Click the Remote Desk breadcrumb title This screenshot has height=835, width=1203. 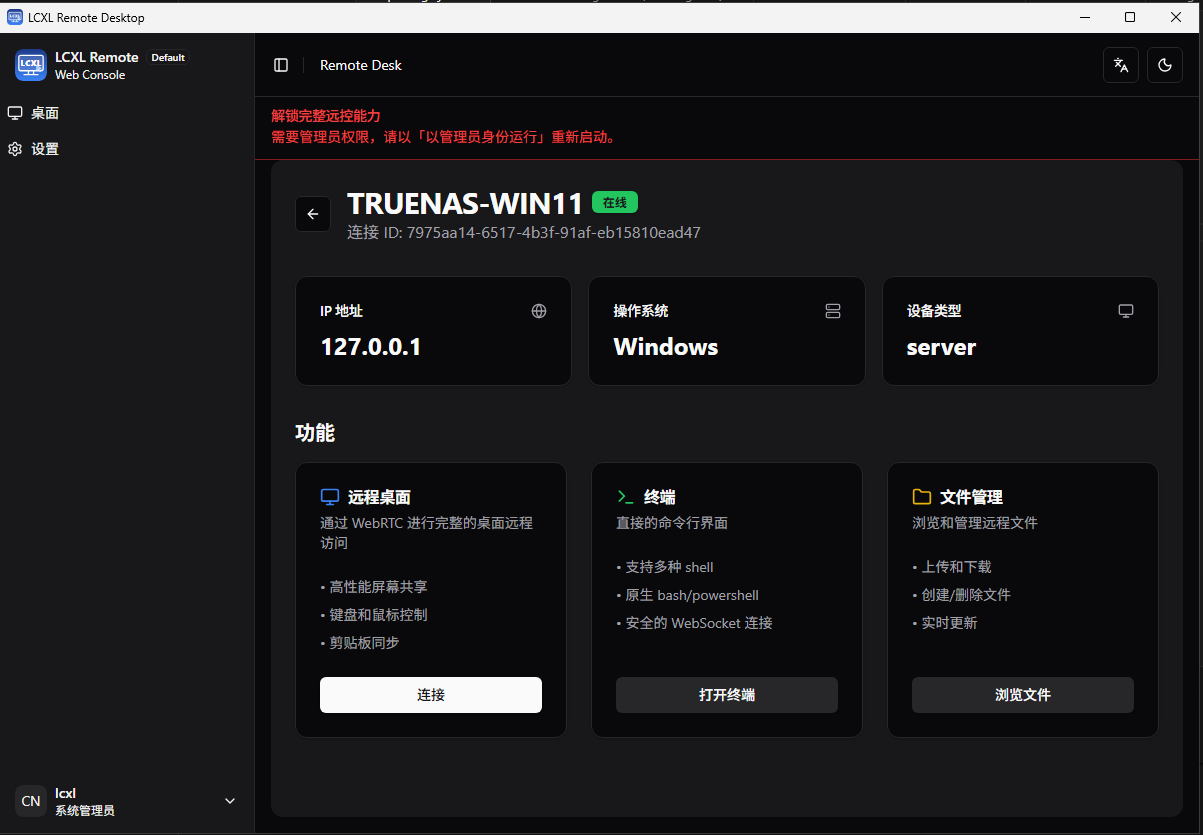click(361, 65)
